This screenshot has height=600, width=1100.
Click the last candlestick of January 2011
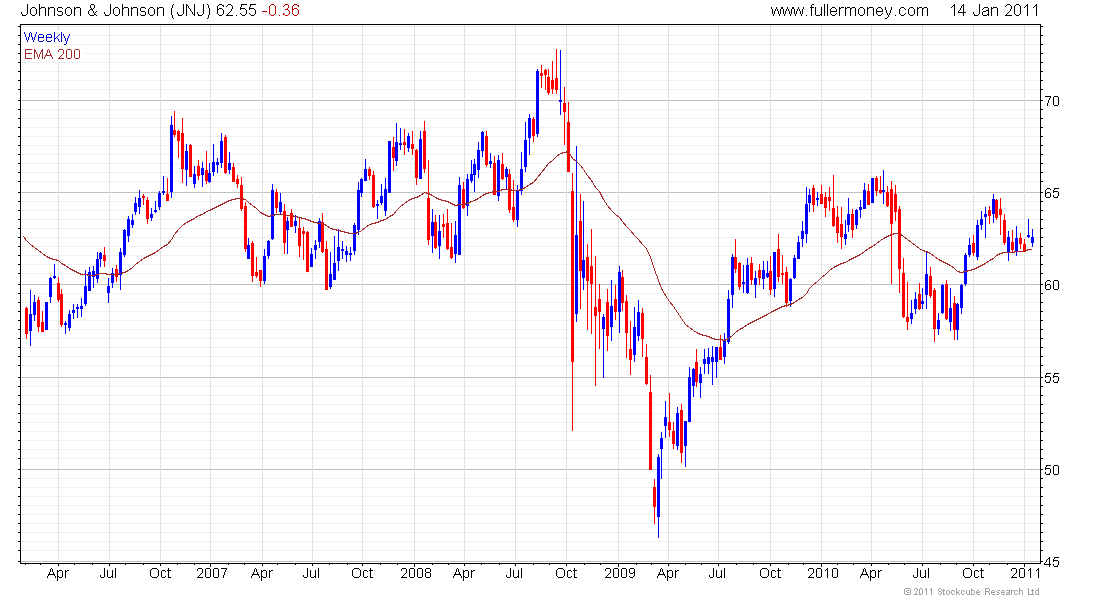pos(1032,239)
